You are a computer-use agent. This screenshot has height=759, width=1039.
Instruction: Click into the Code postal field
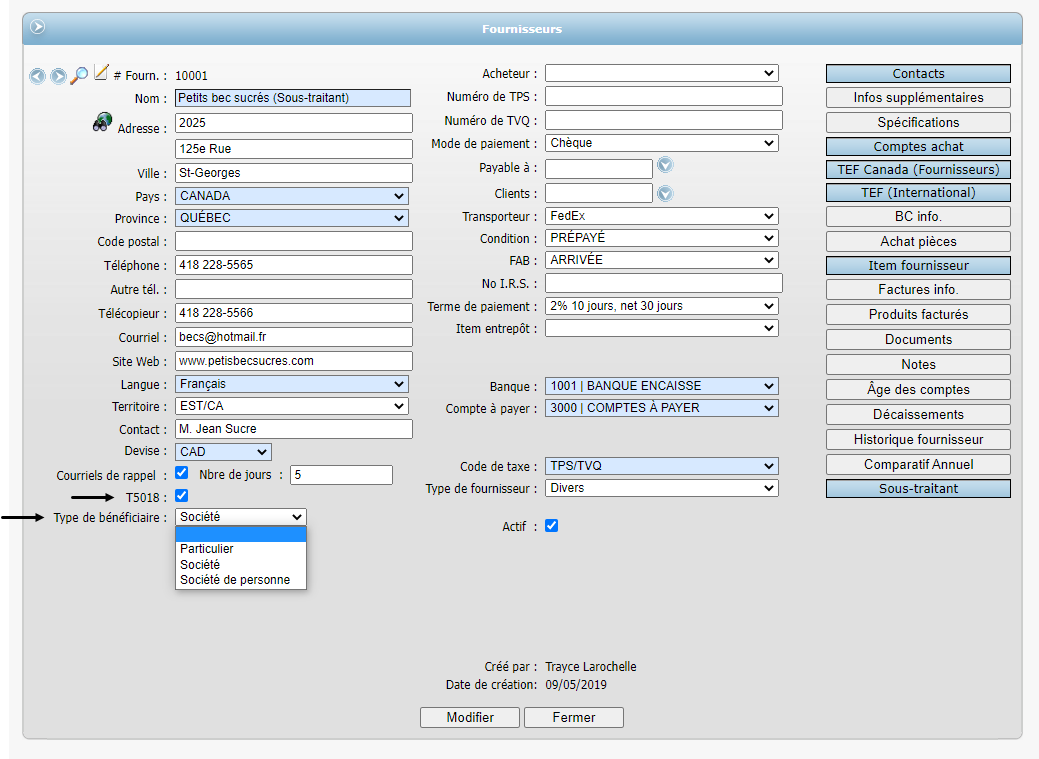[x=294, y=241]
